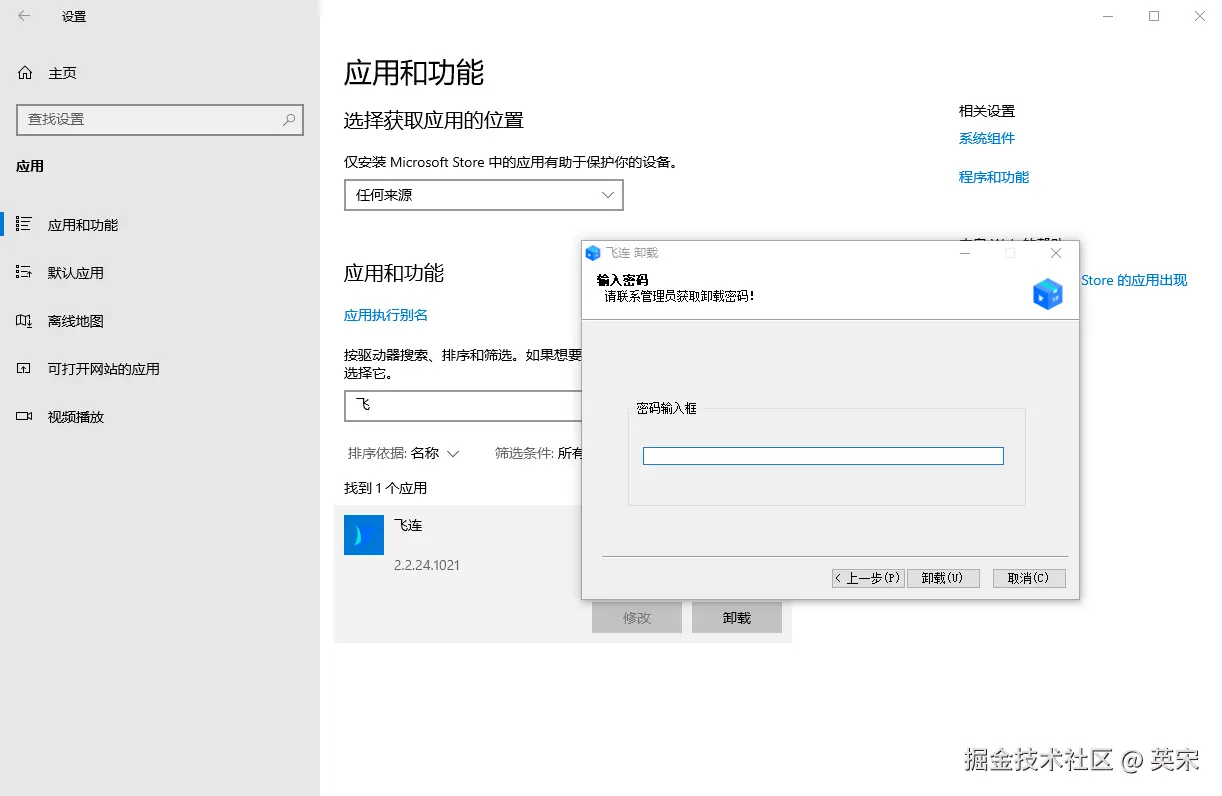Click the 飞连 app name in list
Screen dimensions: 1222x796
(408, 525)
